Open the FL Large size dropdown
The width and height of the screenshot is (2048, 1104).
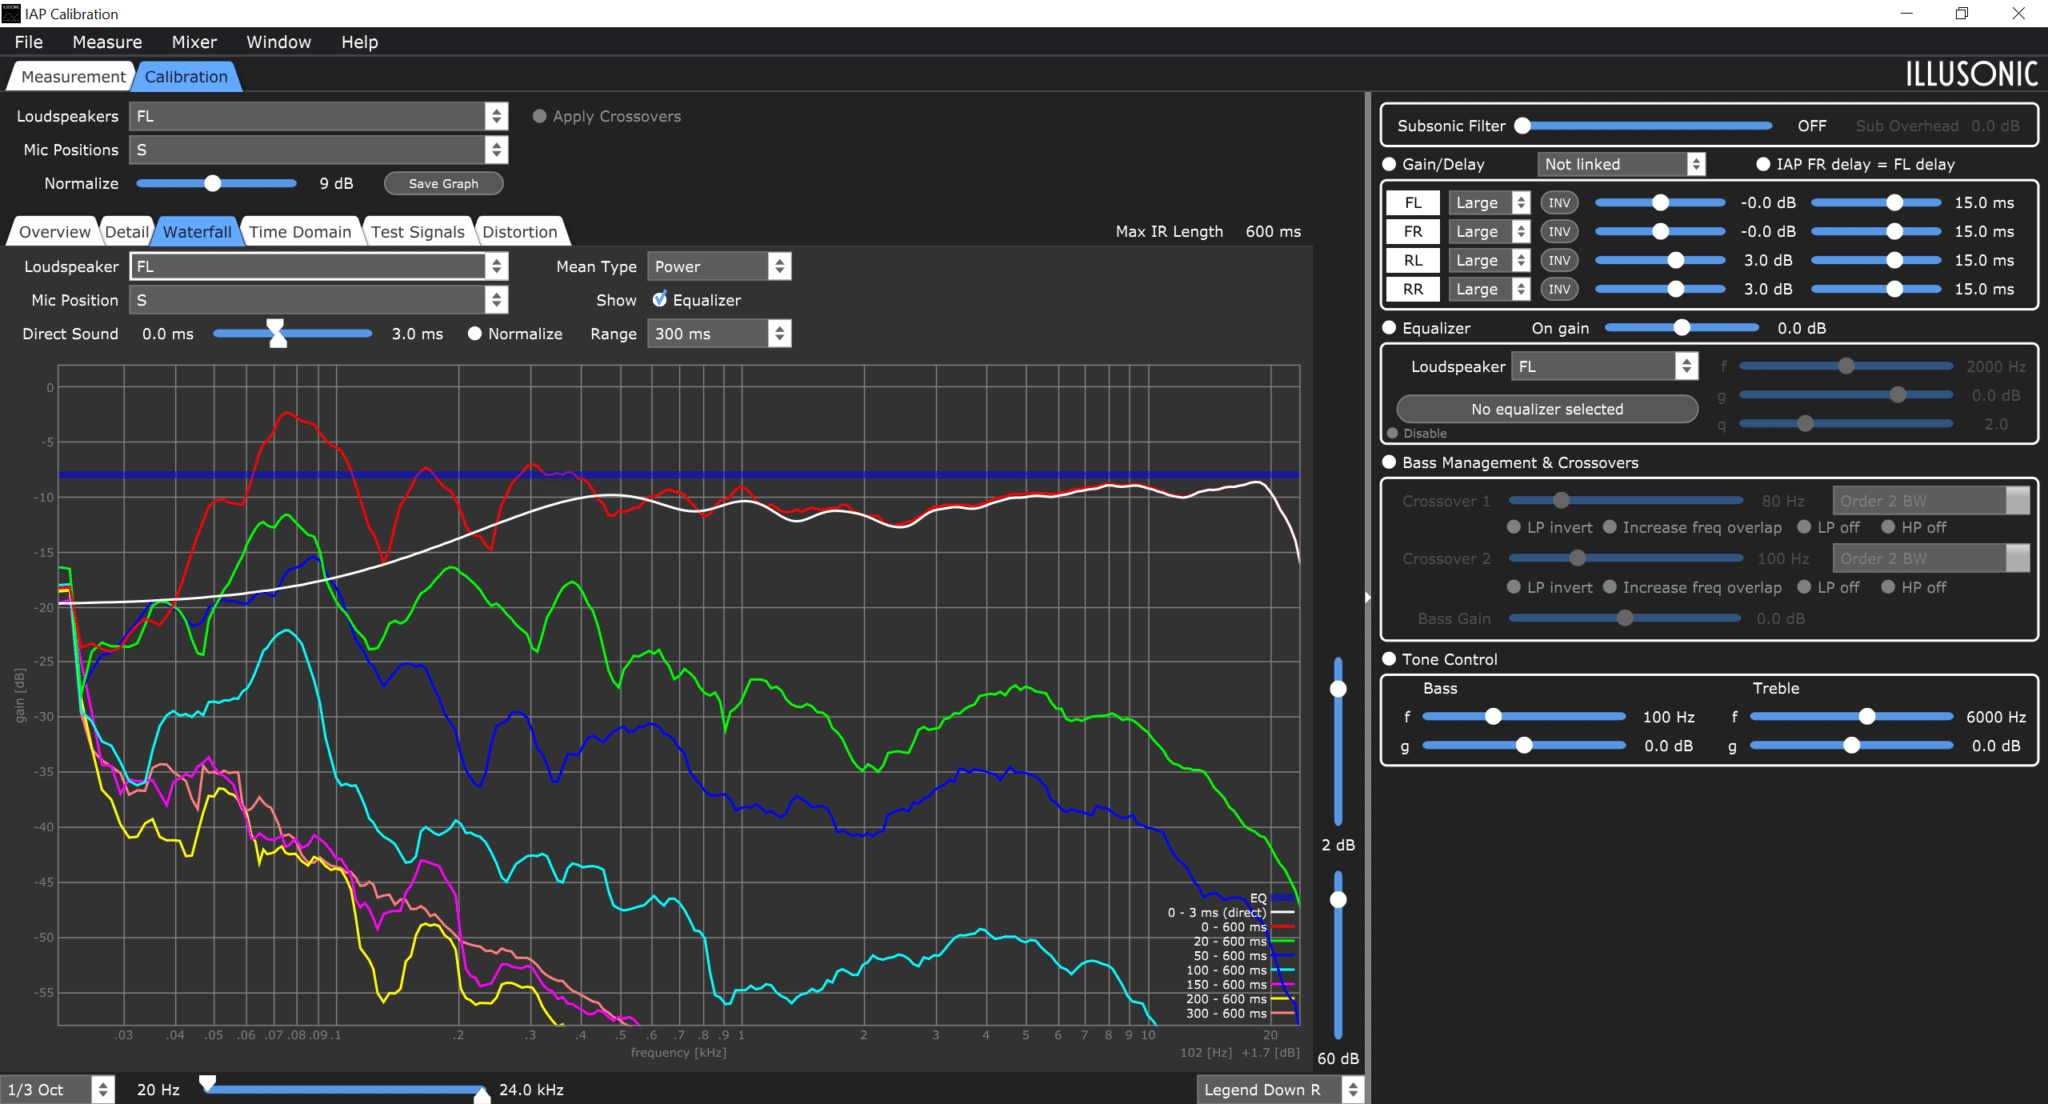point(1489,203)
